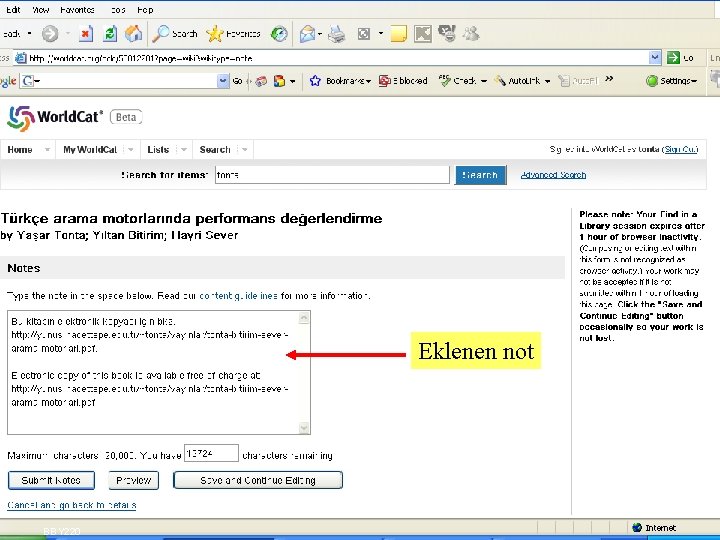This screenshot has height=540, width=720.
Task: Open the My WorldCat dropdown arrow
Action: pos(131,150)
